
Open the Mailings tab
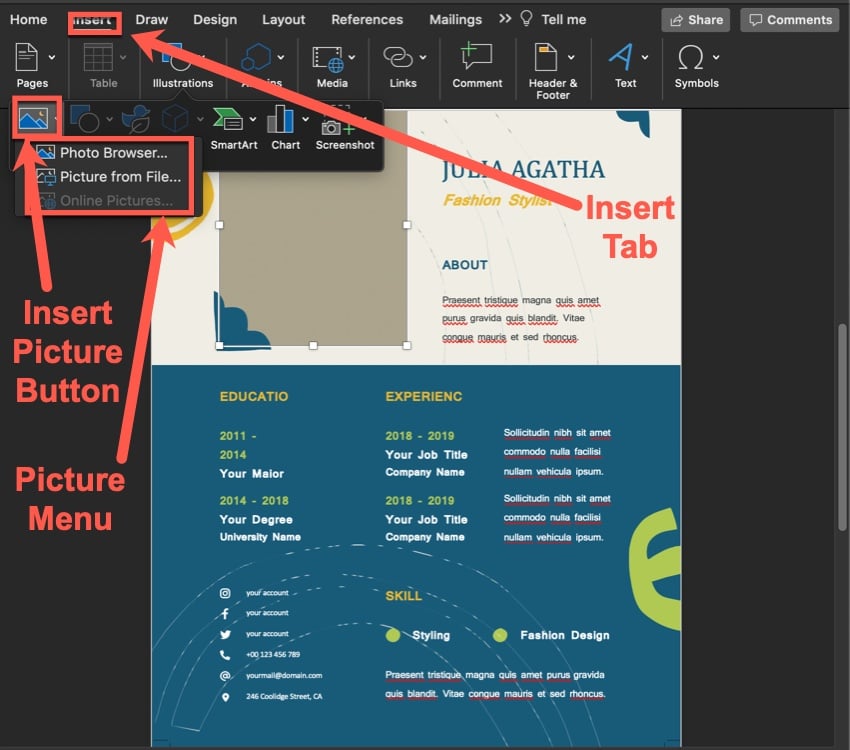pos(455,18)
